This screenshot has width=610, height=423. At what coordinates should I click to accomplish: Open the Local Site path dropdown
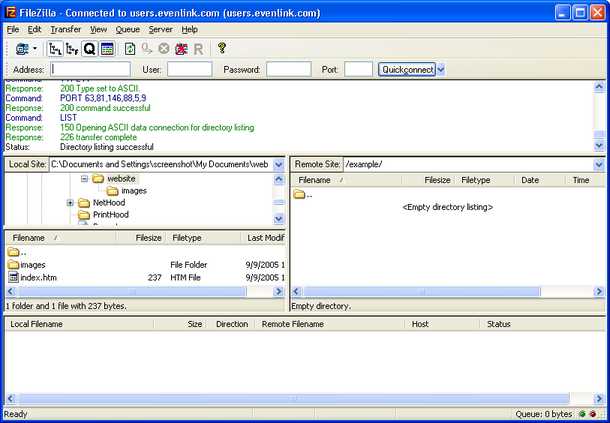[279, 165]
